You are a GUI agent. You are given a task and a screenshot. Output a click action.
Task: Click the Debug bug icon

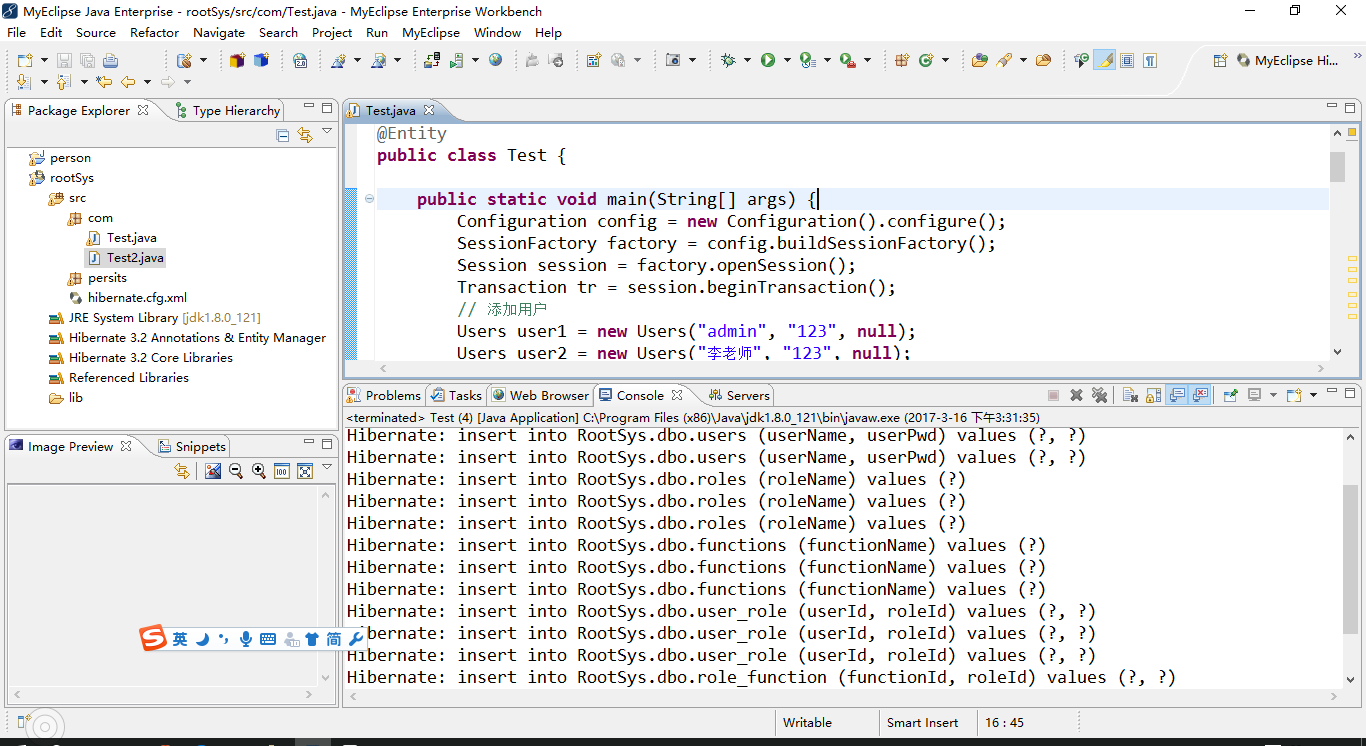coord(729,60)
